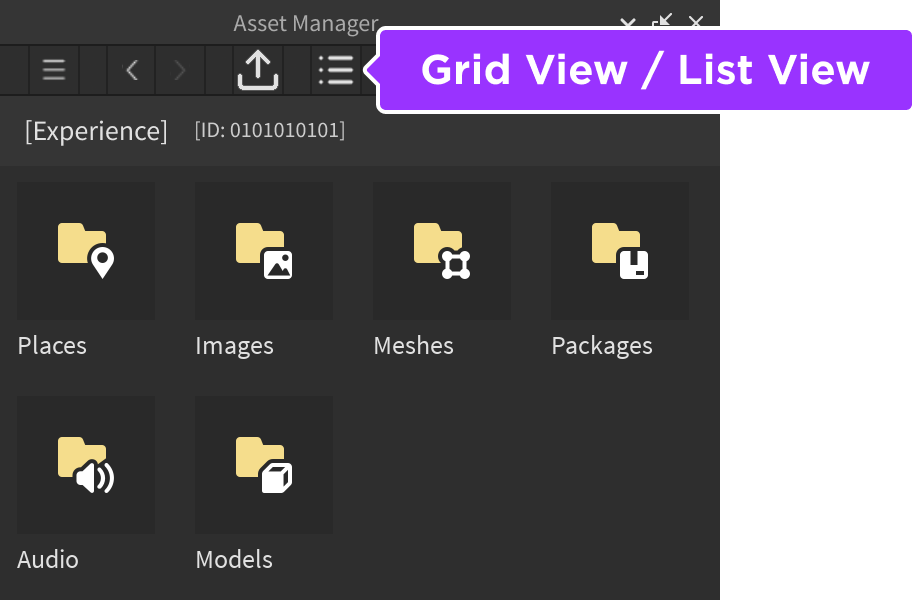
Task: Navigate forward in Asset Manager
Action: click(180, 70)
